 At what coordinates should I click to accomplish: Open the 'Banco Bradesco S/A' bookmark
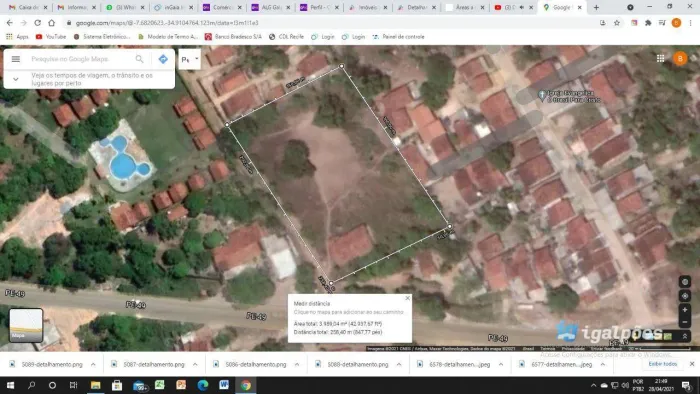tap(233, 37)
